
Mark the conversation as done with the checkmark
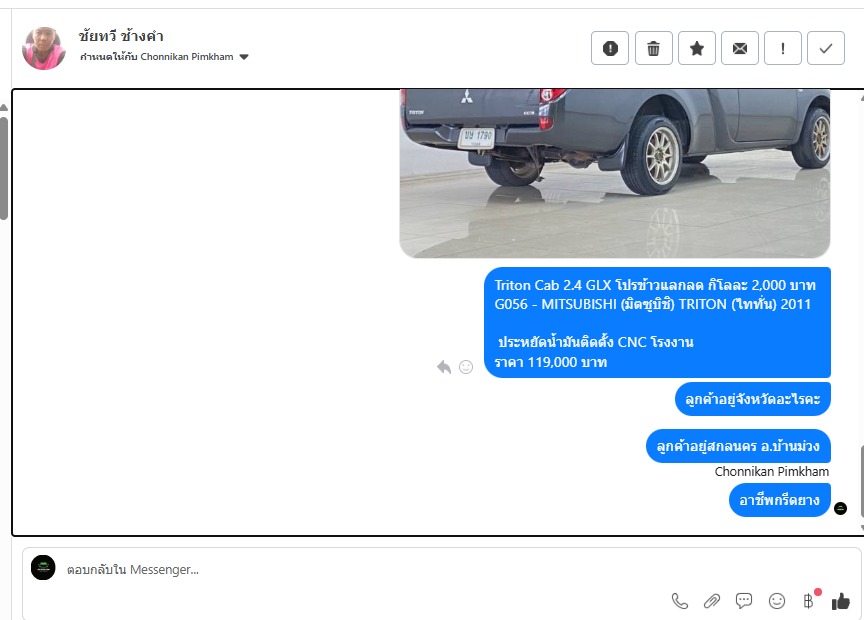pyautogui.click(x=825, y=48)
